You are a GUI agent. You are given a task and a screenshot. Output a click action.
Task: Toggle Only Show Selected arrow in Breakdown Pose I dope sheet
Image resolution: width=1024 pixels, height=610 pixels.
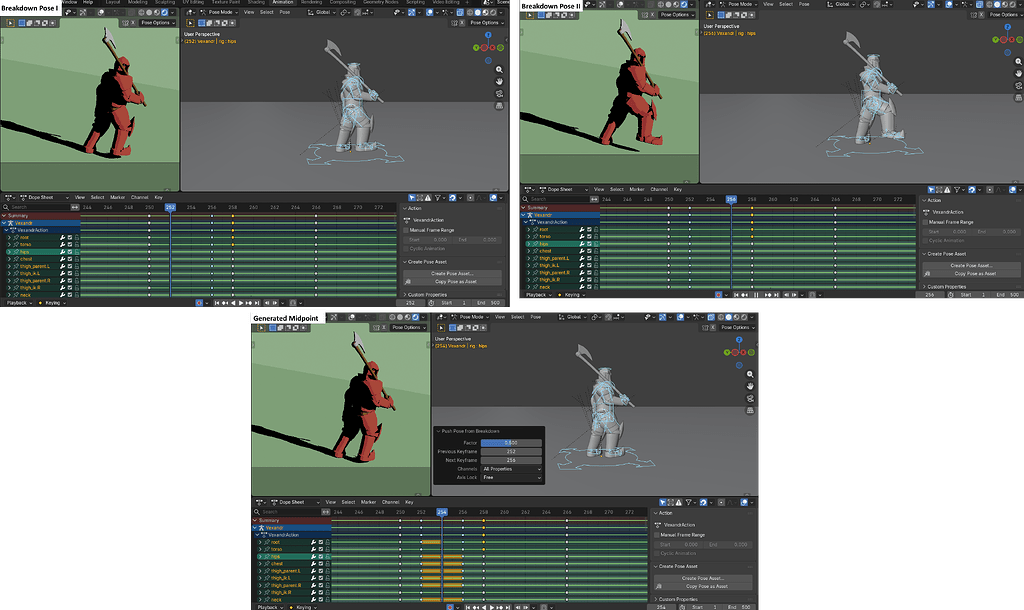[412, 197]
